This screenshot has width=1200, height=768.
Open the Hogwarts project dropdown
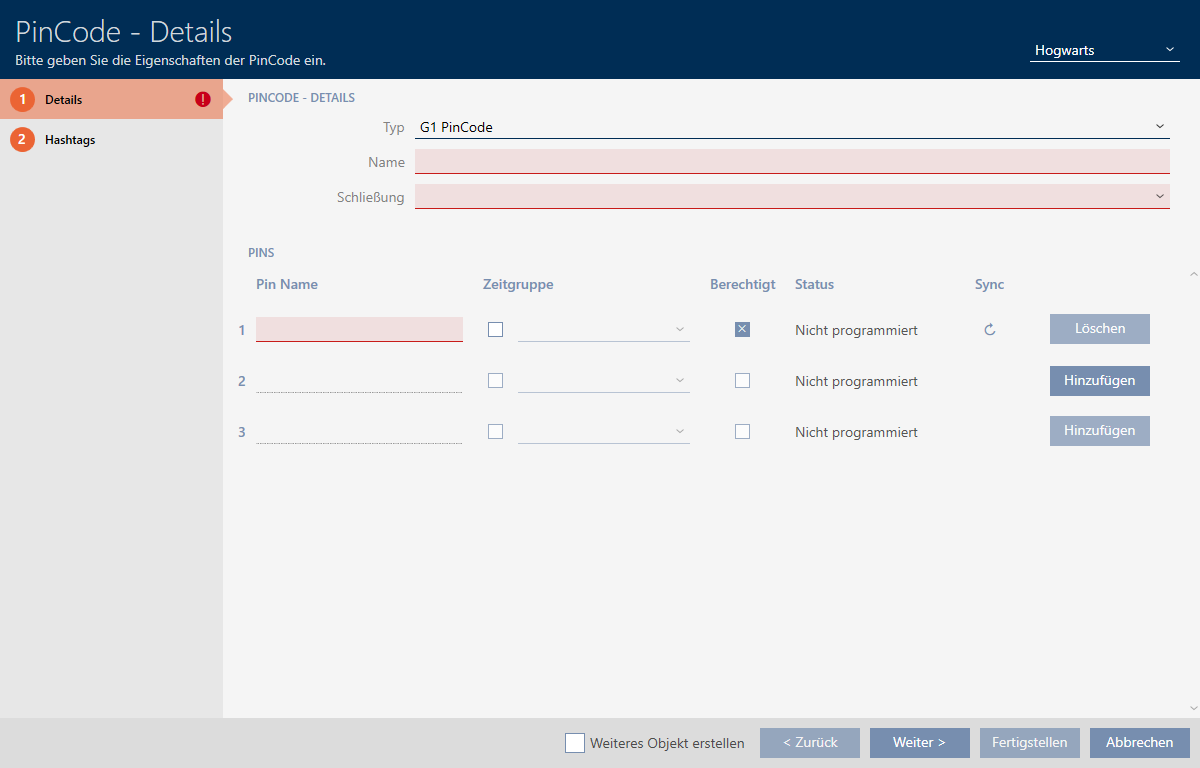click(1104, 50)
